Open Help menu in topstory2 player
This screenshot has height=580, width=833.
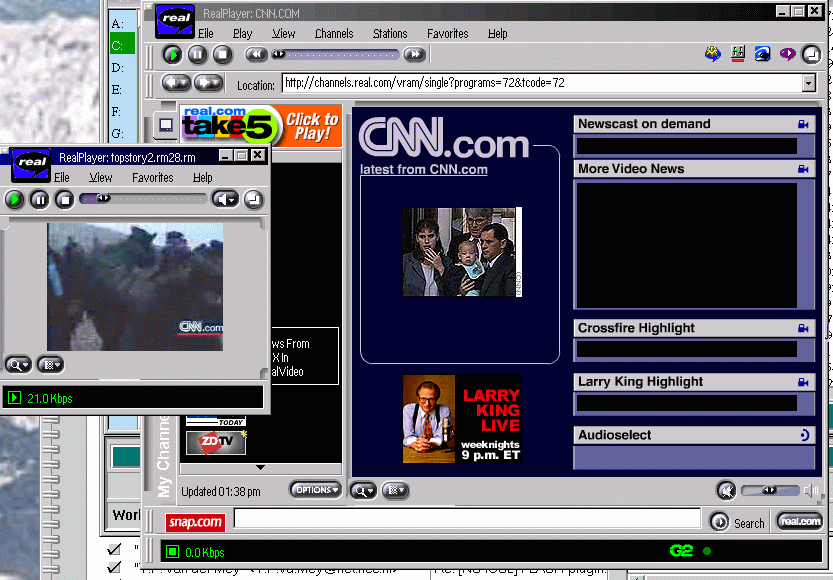coord(202,178)
